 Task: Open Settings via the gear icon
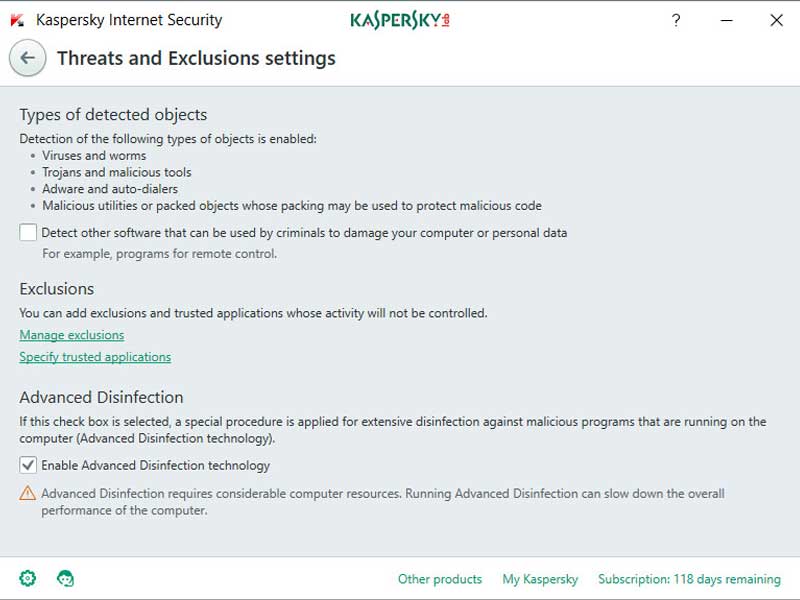(28, 578)
